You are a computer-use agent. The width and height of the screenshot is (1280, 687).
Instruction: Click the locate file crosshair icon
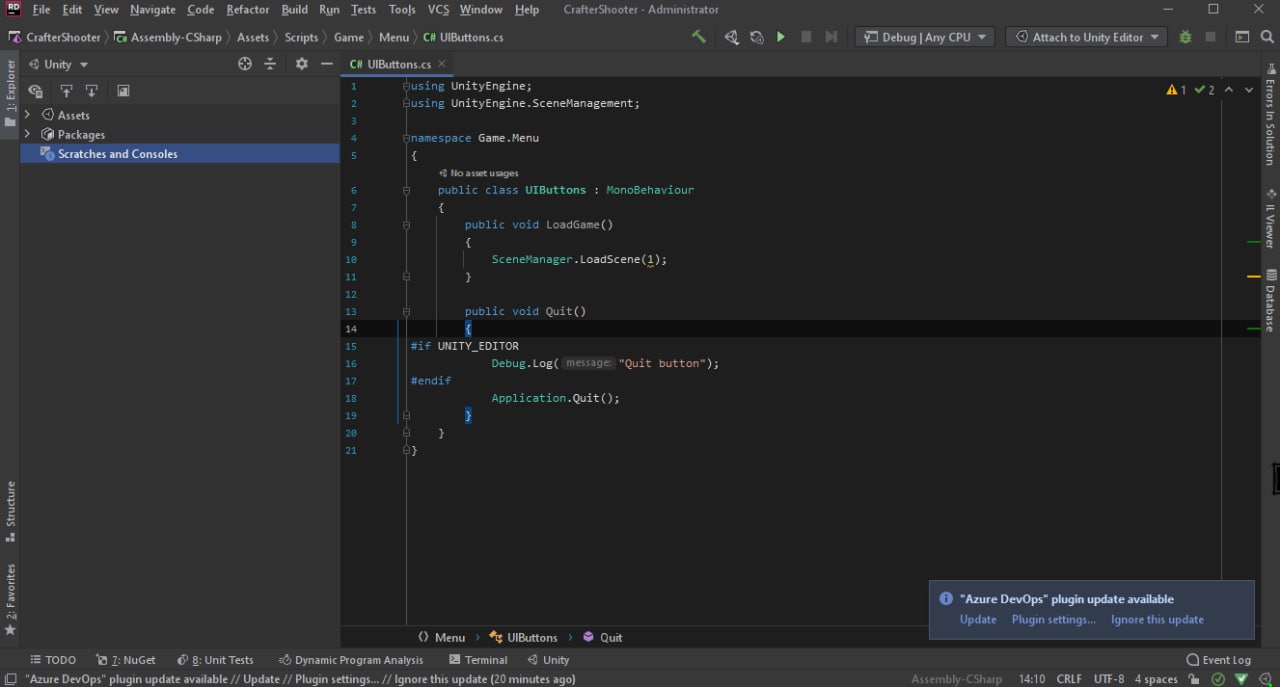tap(245, 64)
